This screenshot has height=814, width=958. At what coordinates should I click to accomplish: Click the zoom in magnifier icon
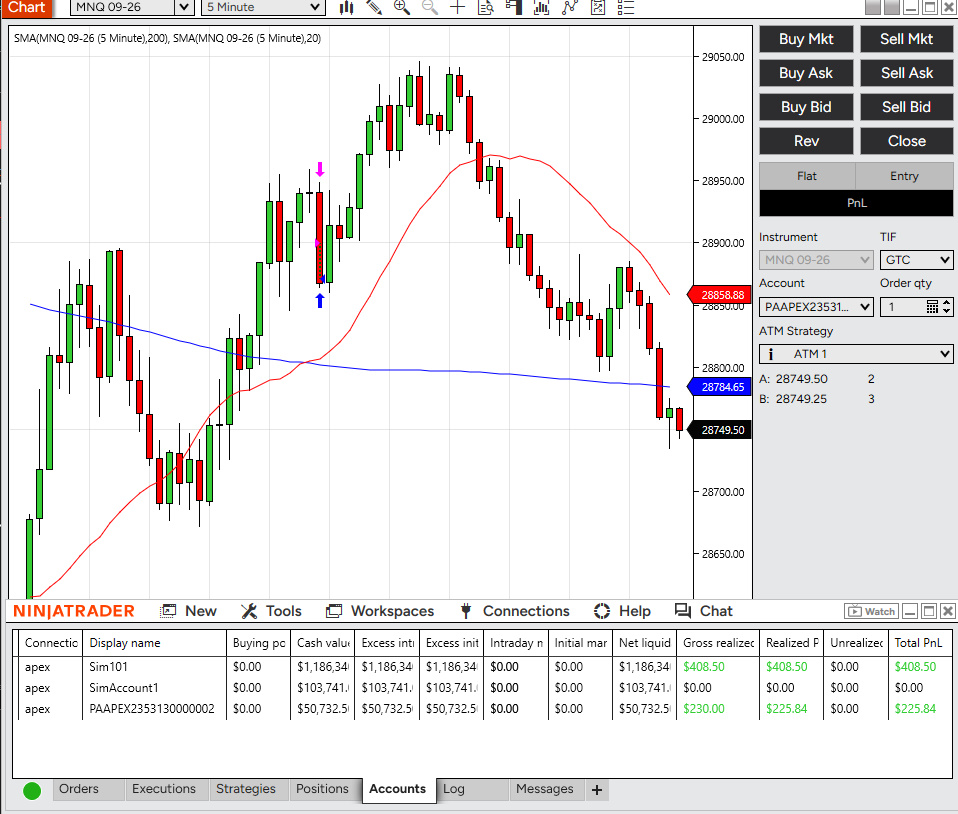401,7
